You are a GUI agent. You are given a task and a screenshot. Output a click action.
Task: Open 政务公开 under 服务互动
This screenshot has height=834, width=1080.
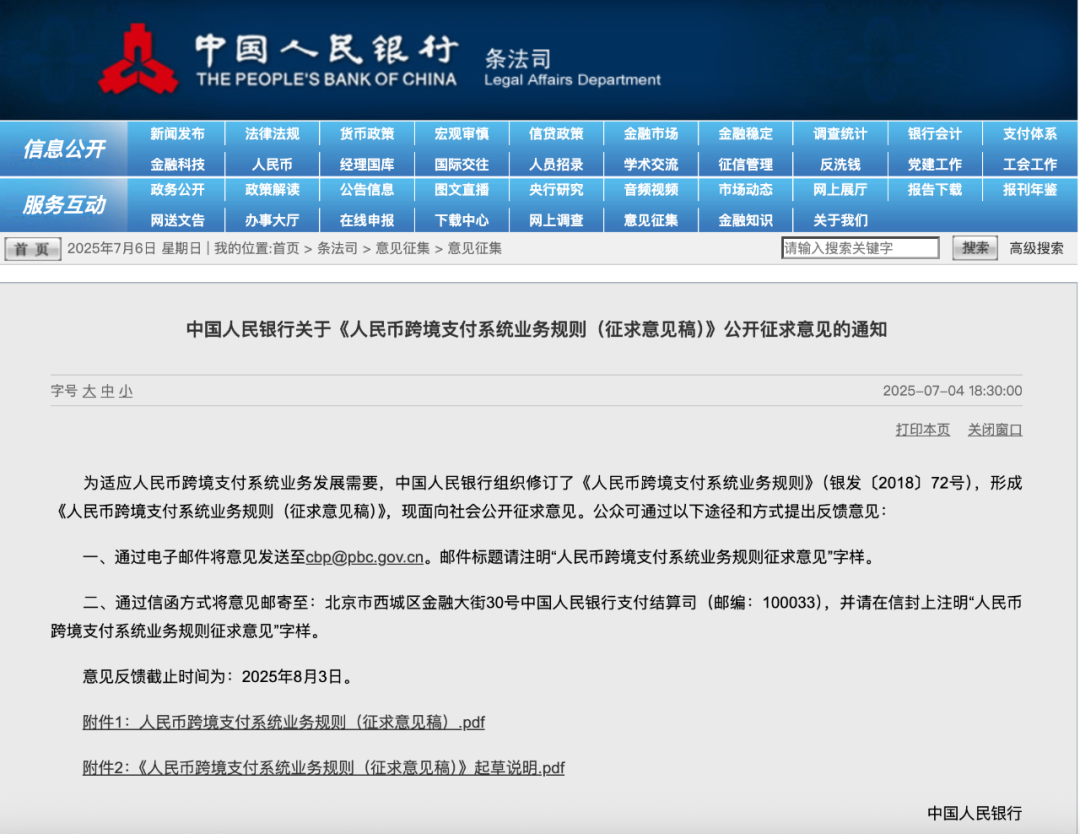(x=178, y=189)
